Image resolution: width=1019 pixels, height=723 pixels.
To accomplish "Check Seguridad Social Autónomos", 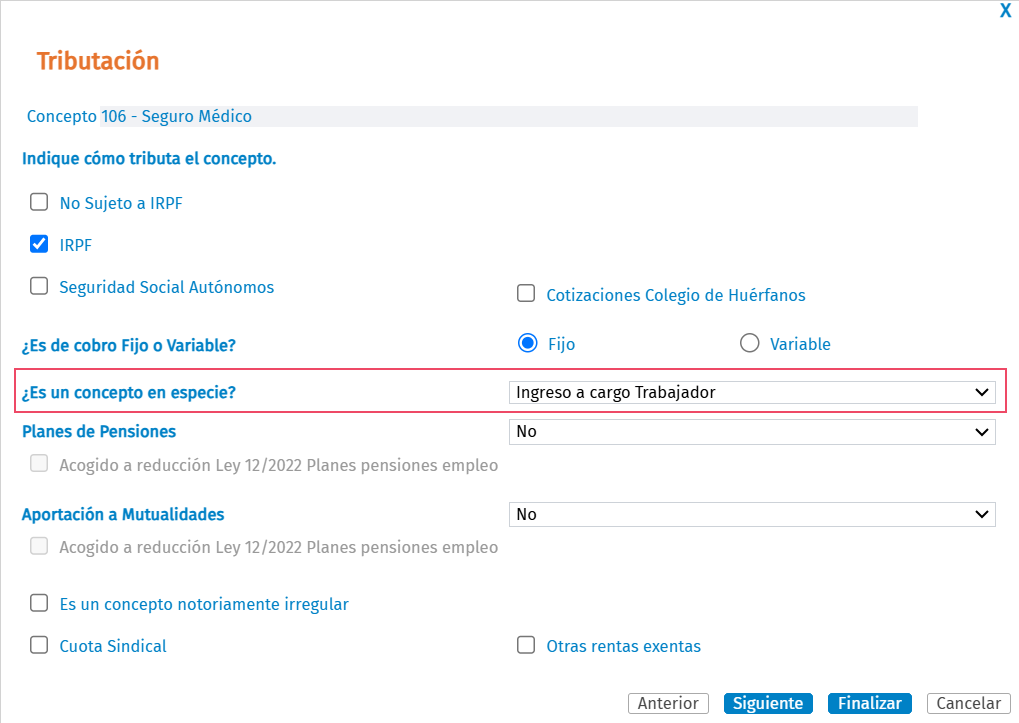I will click(x=38, y=285).
